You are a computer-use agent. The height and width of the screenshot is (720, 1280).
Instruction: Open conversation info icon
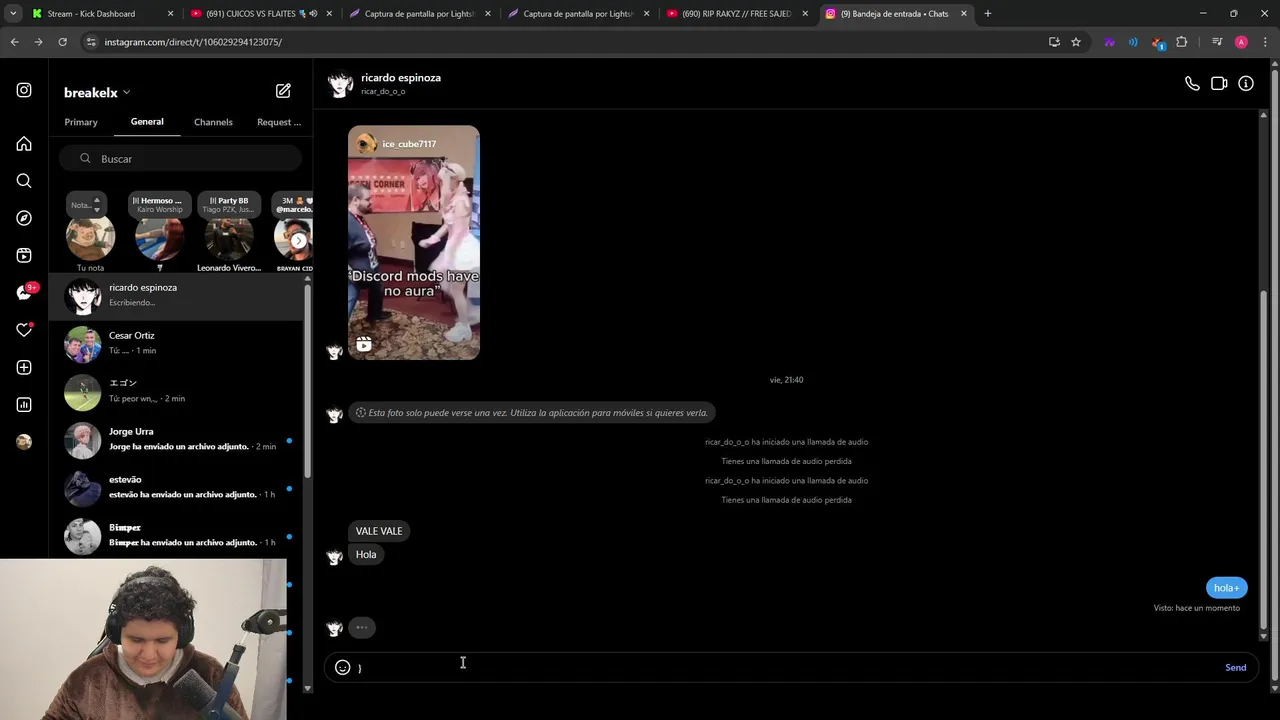click(x=1246, y=84)
